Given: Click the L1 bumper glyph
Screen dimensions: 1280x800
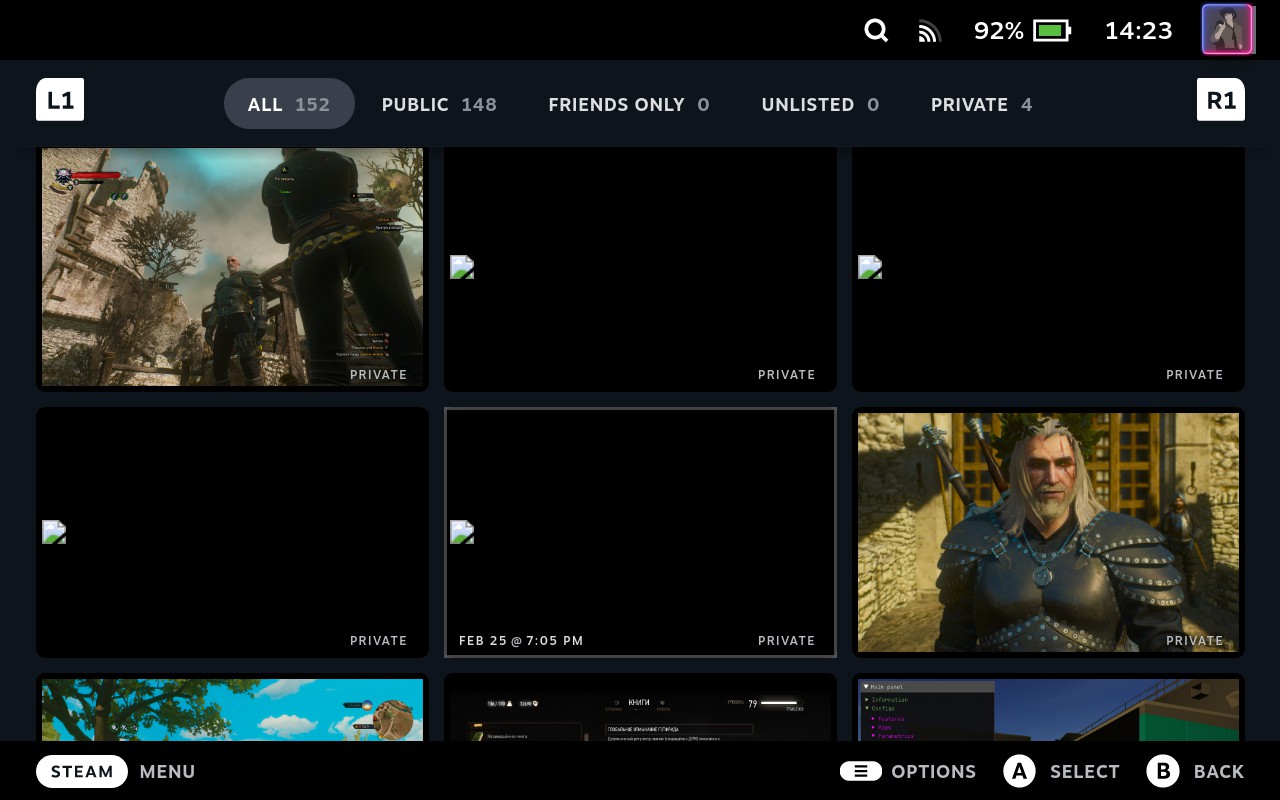Looking at the screenshot, I should pos(60,100).
